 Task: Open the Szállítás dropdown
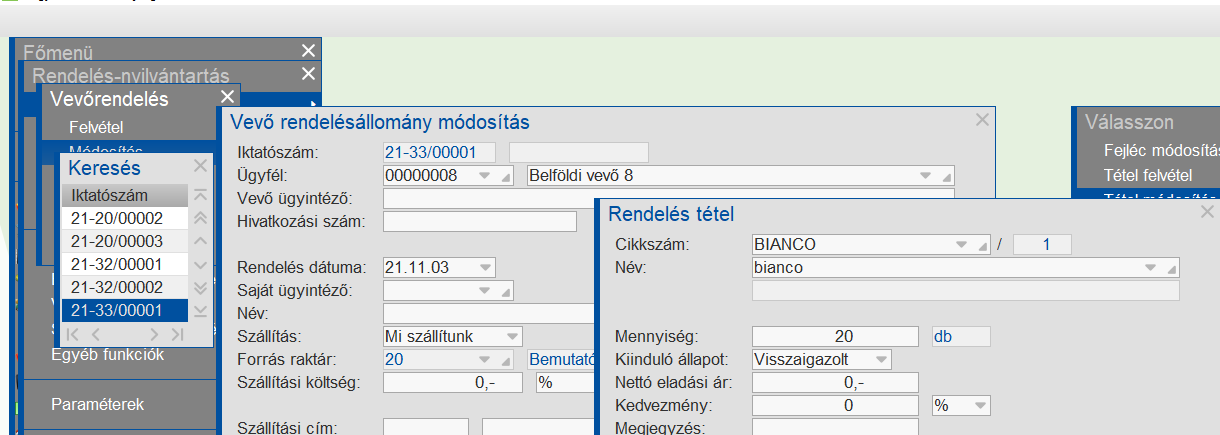[x=512, y=336]
